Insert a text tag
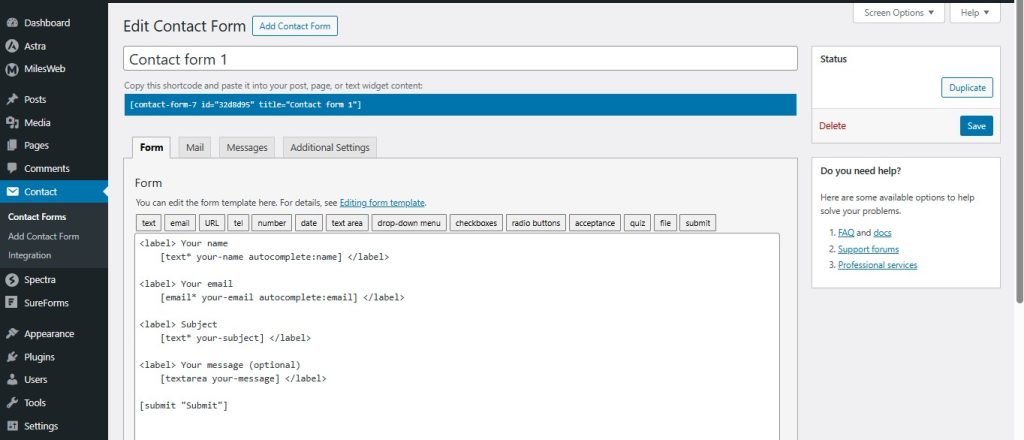Screen dimensions: 1024x440 [149, 223]
